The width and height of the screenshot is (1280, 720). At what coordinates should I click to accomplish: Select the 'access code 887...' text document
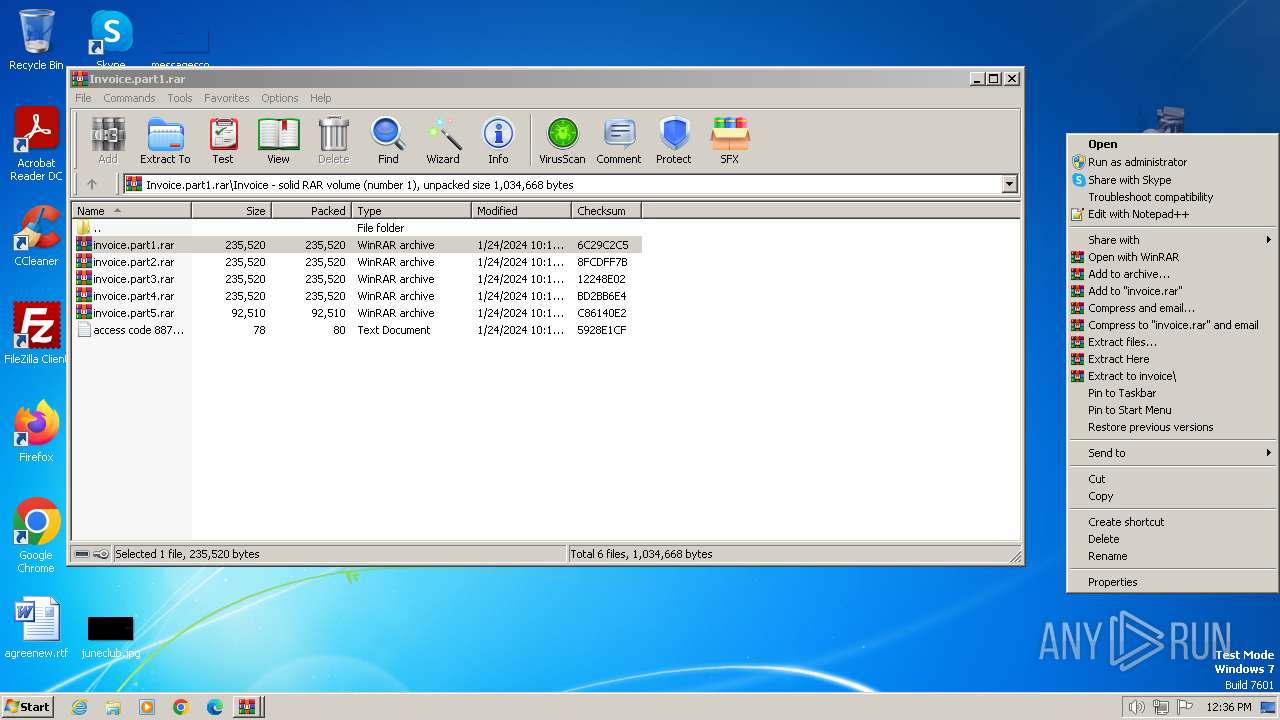(x=357, y=330)
